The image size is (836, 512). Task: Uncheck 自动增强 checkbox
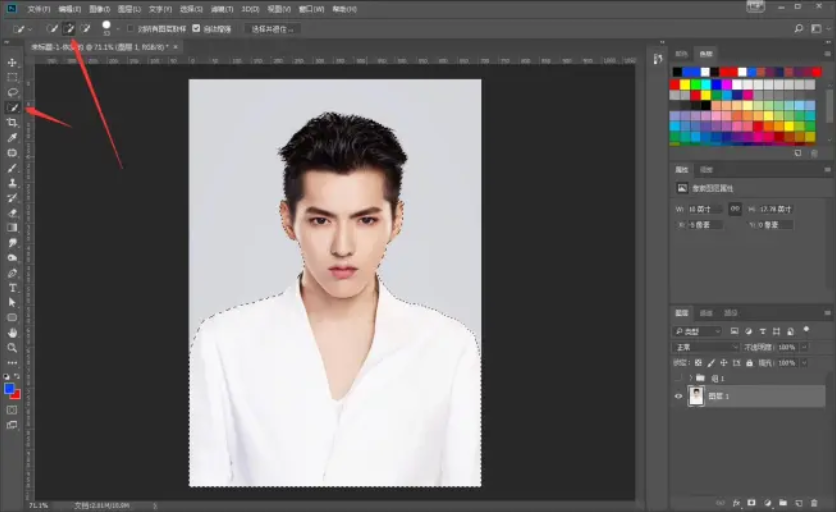[196, 29]
